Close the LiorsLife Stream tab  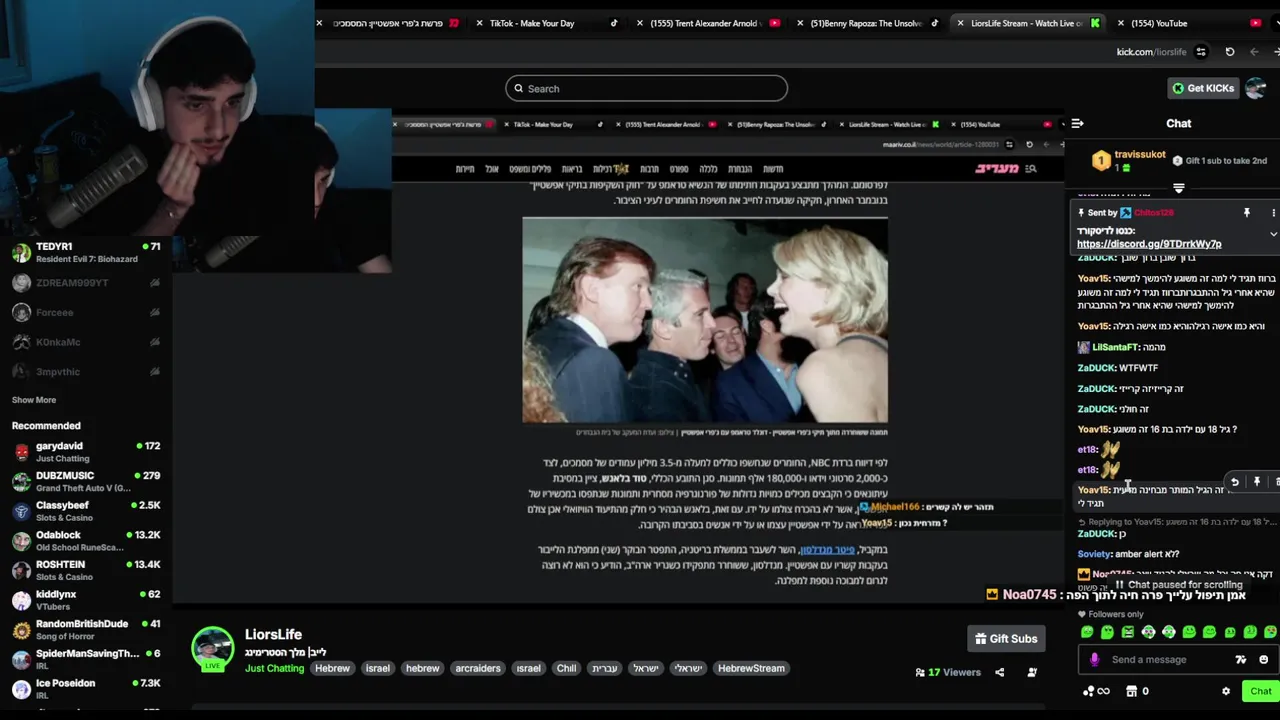(x=961, y=23)
